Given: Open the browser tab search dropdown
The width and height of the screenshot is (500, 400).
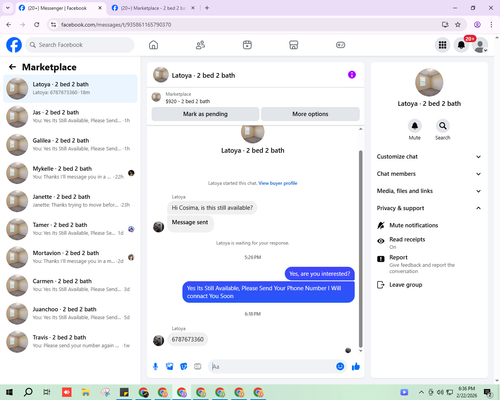Looking at the screenshot, I should point(8,8).
